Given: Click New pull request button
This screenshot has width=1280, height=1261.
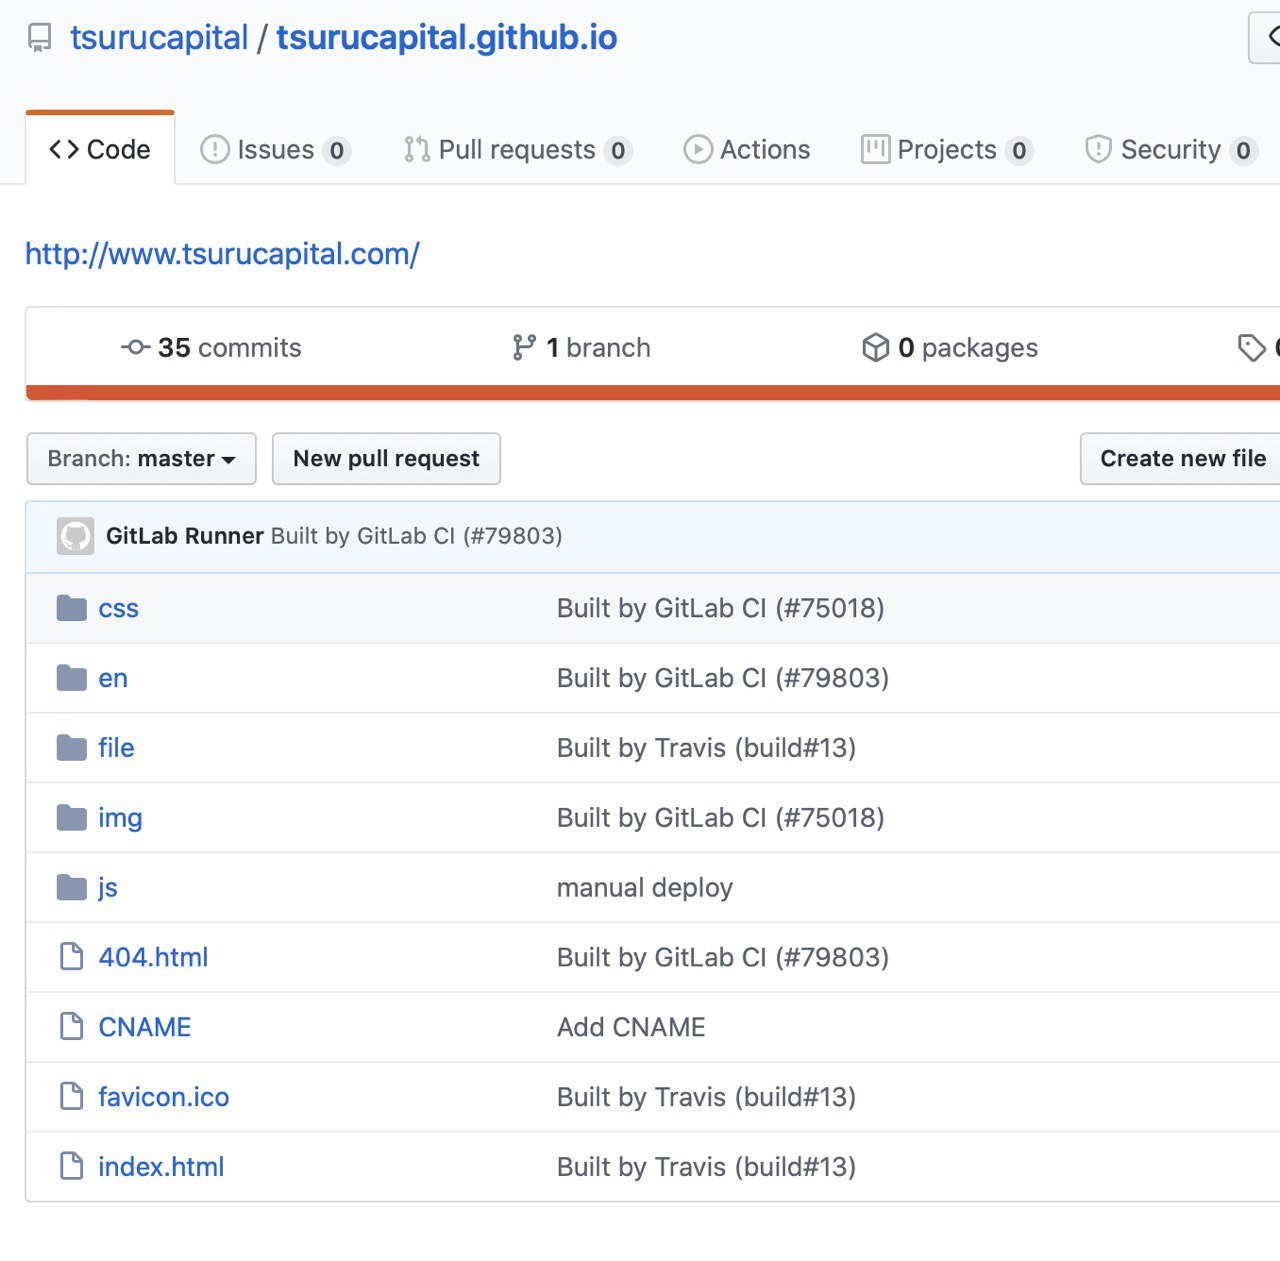Looking at the screenshot, I should click(x=386, y=459).
